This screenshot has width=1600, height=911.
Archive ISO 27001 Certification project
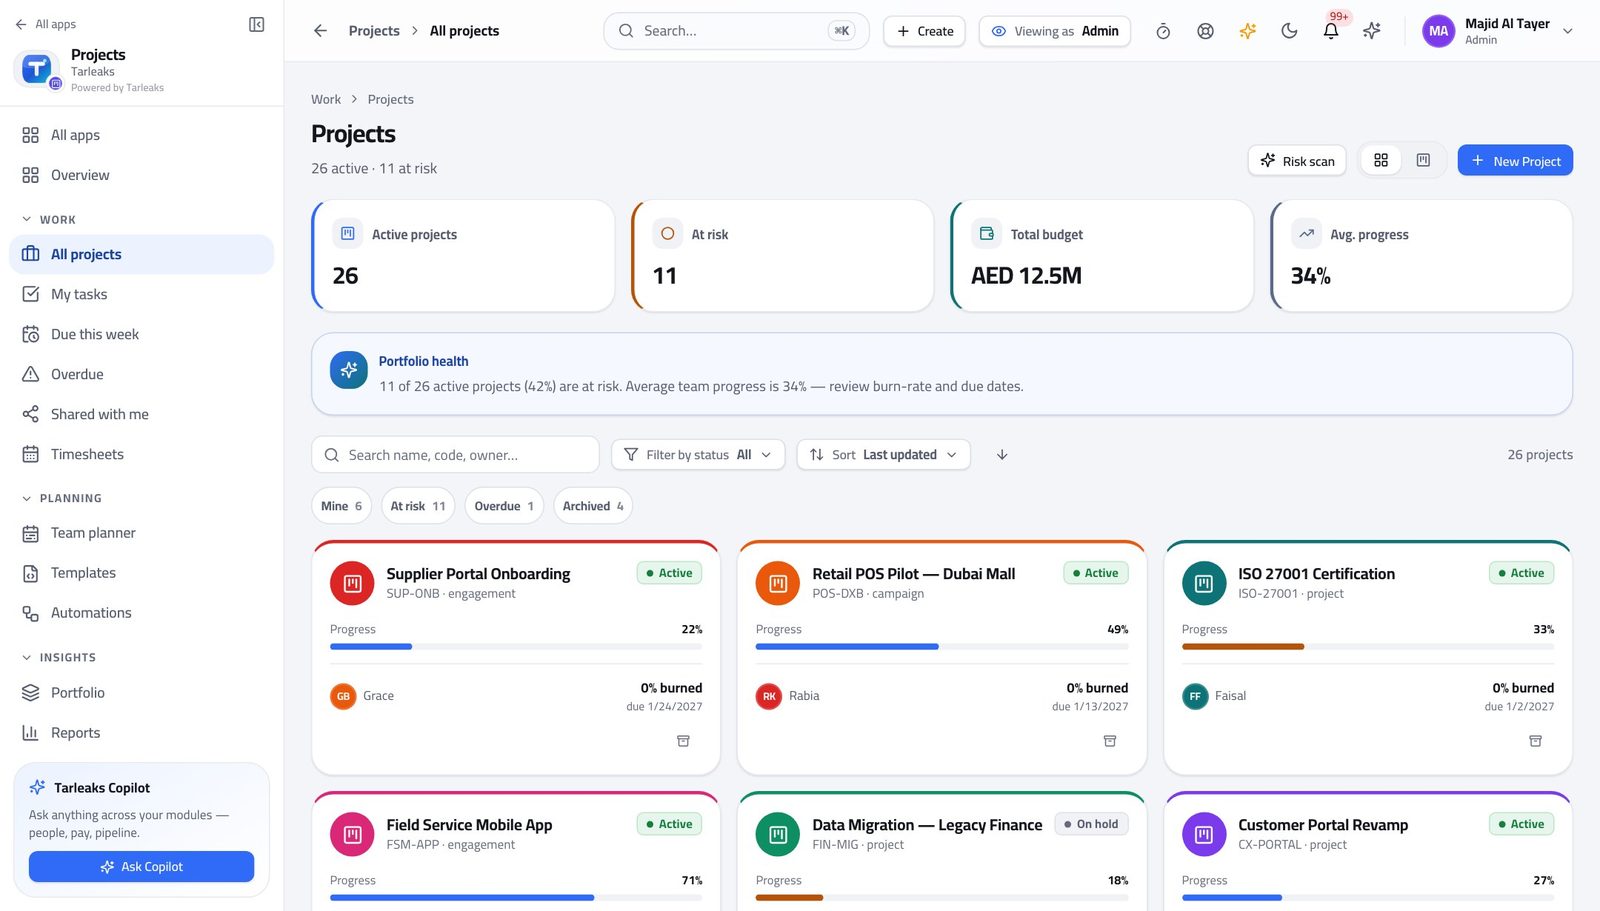(1535, 741)
